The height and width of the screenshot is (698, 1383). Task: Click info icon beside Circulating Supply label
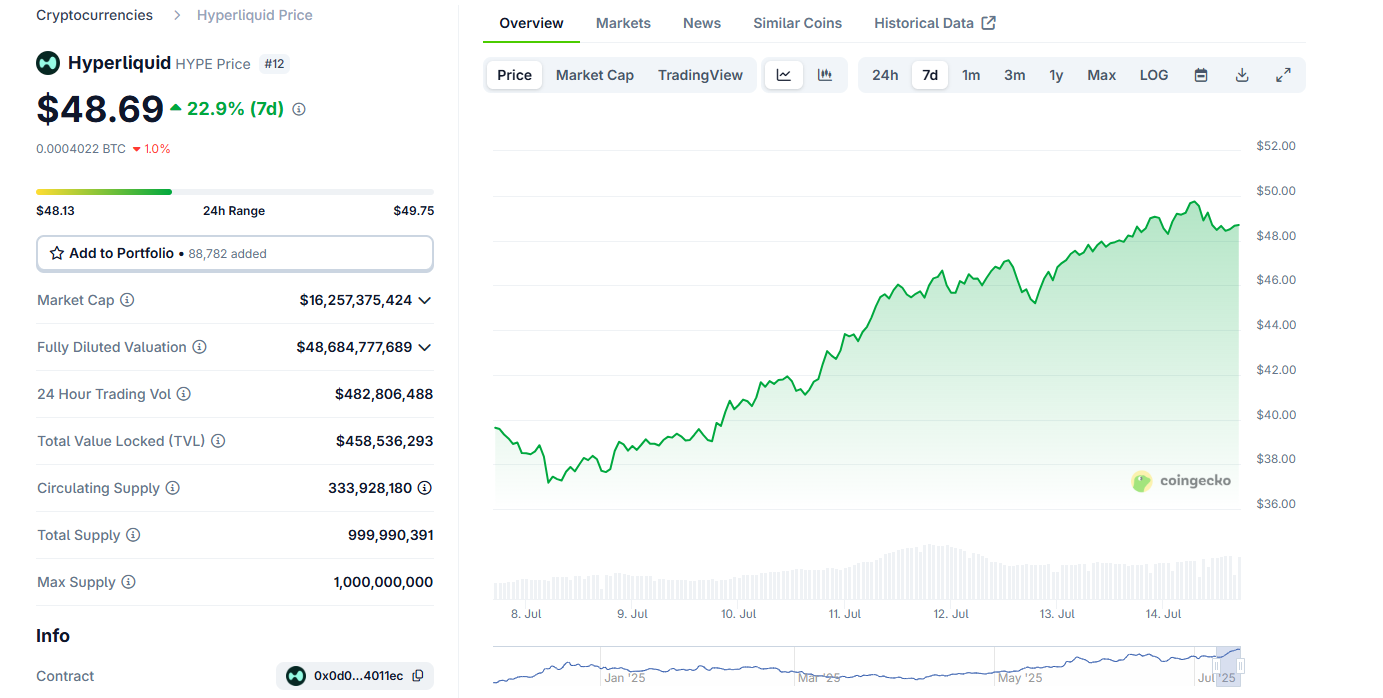[172, 488]
